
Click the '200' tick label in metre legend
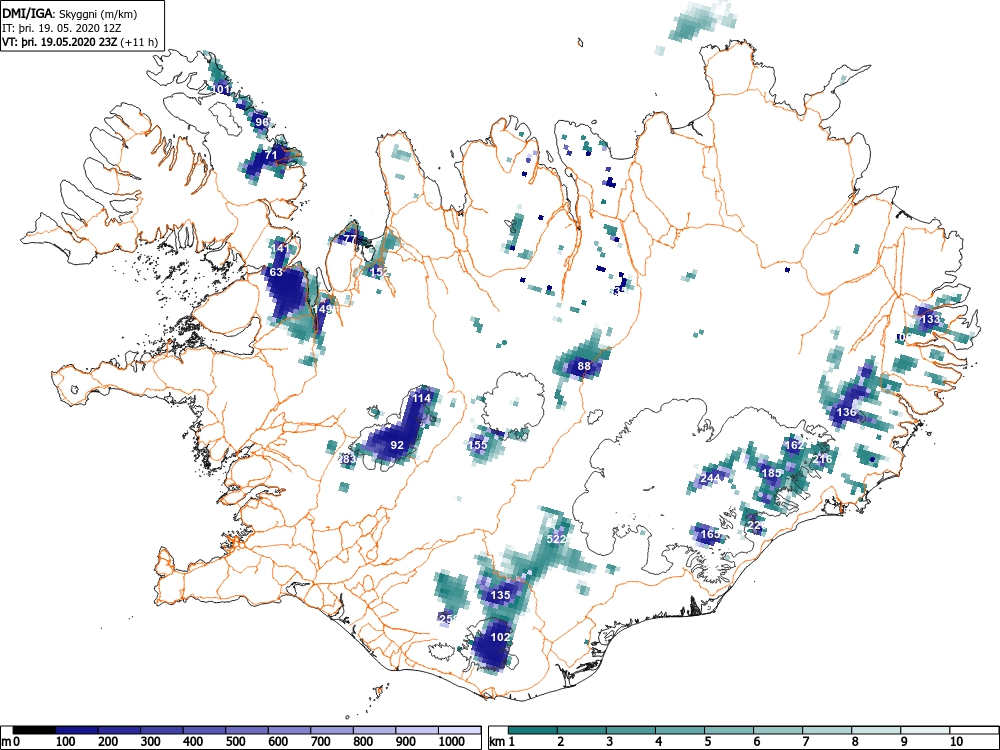108,742
